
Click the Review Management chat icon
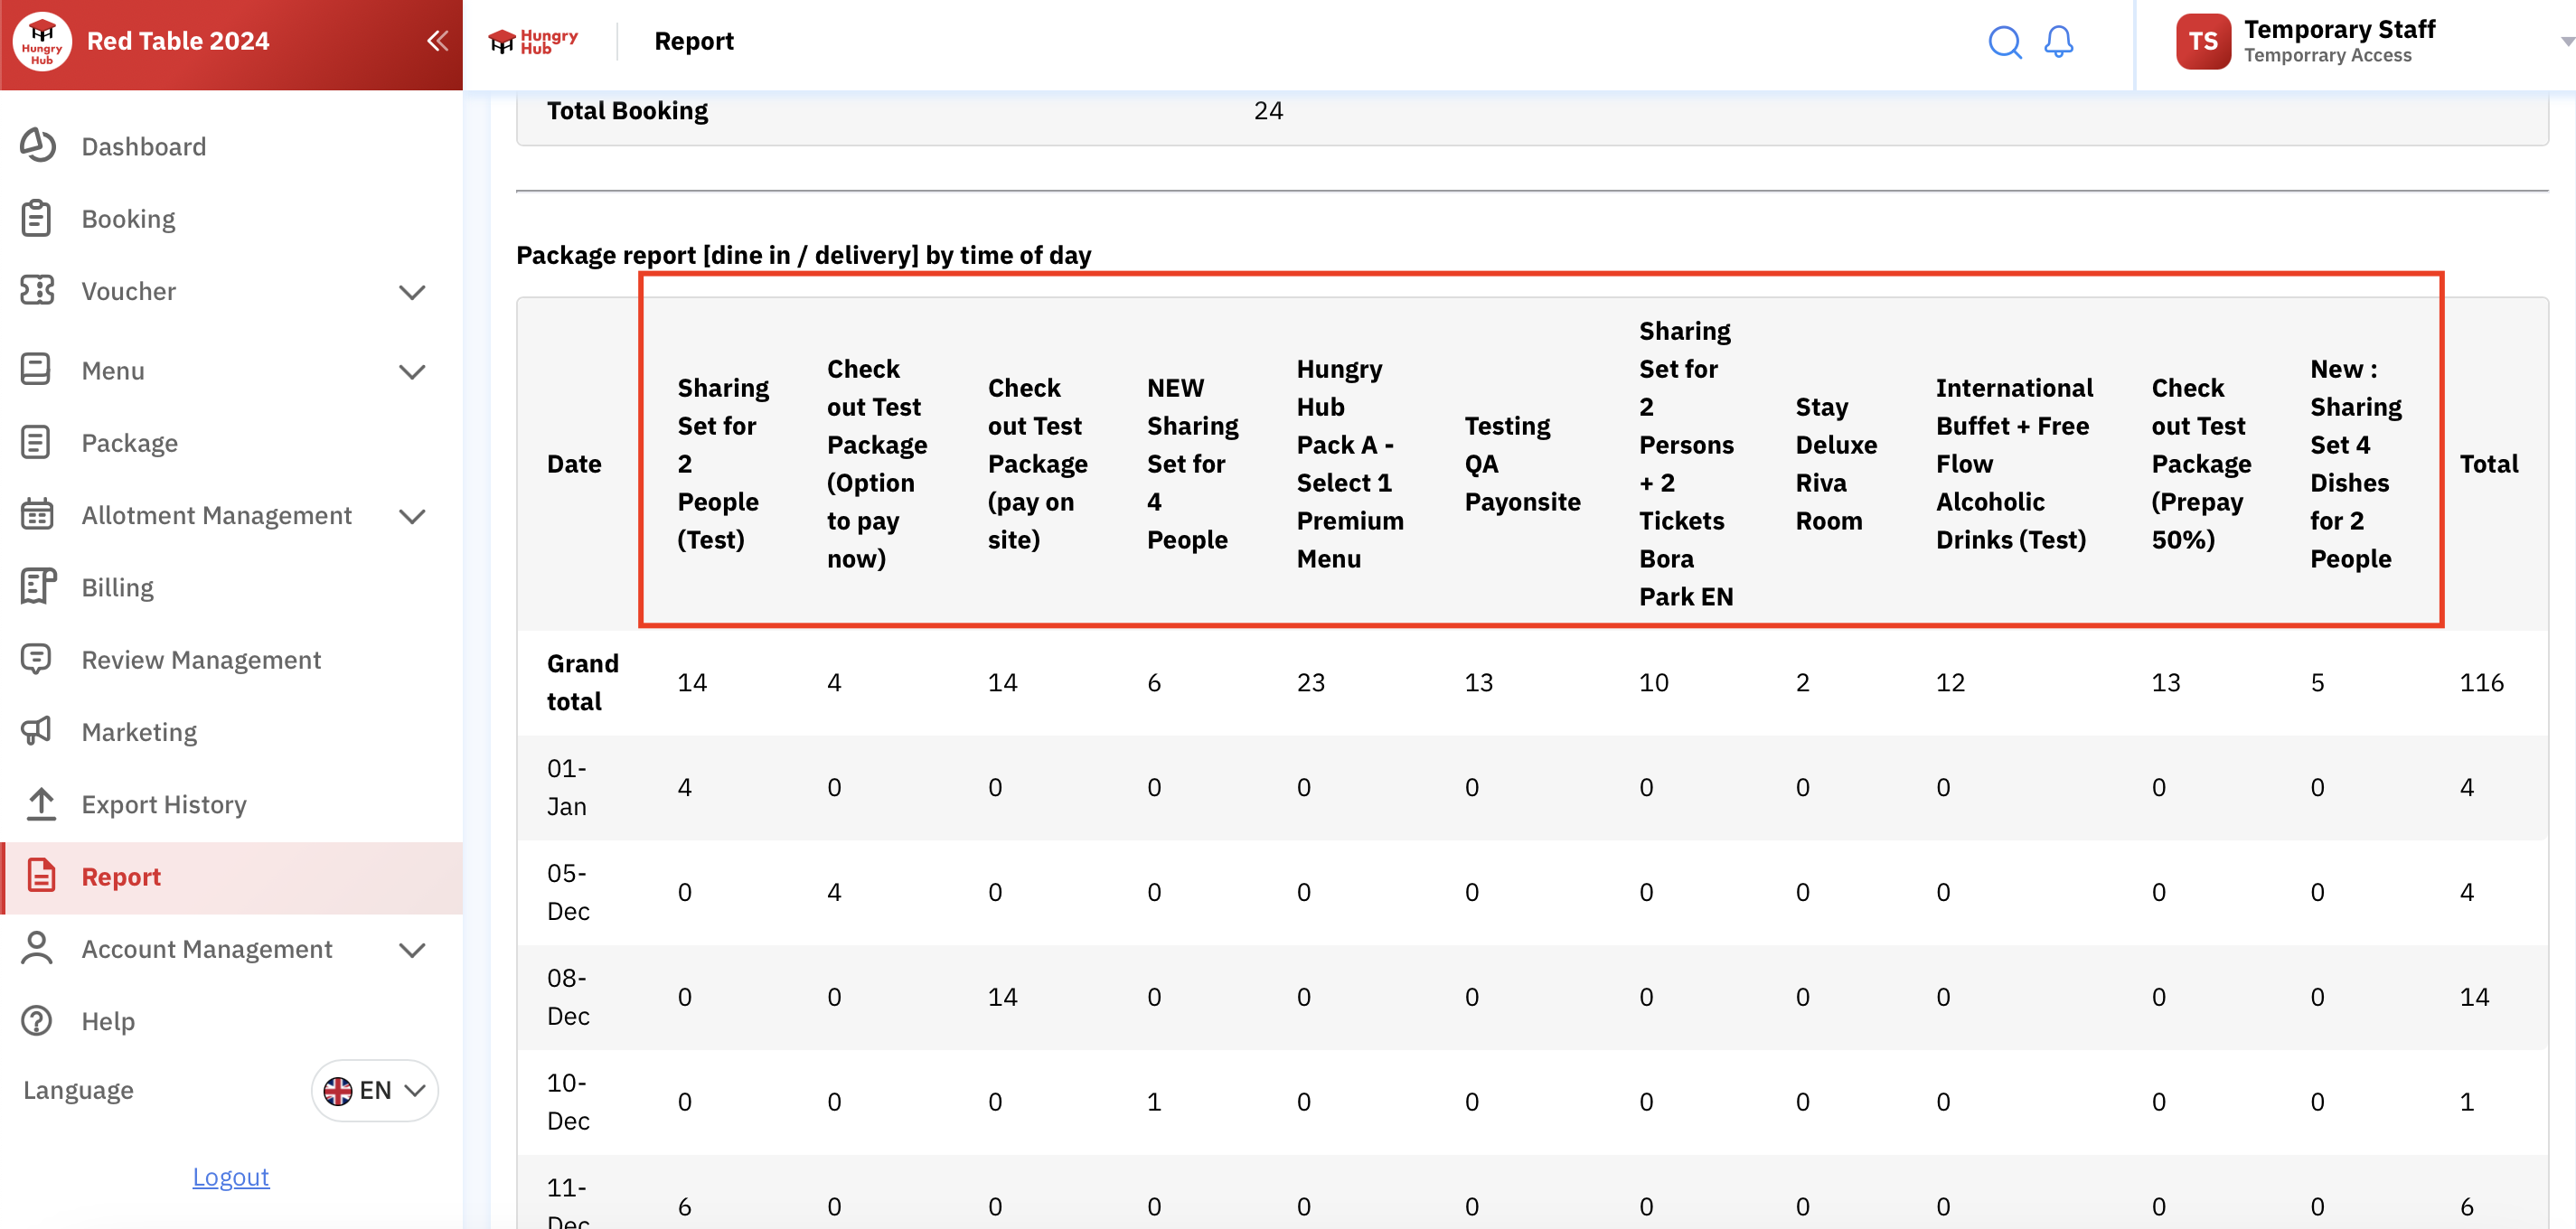tap(37, 659)
